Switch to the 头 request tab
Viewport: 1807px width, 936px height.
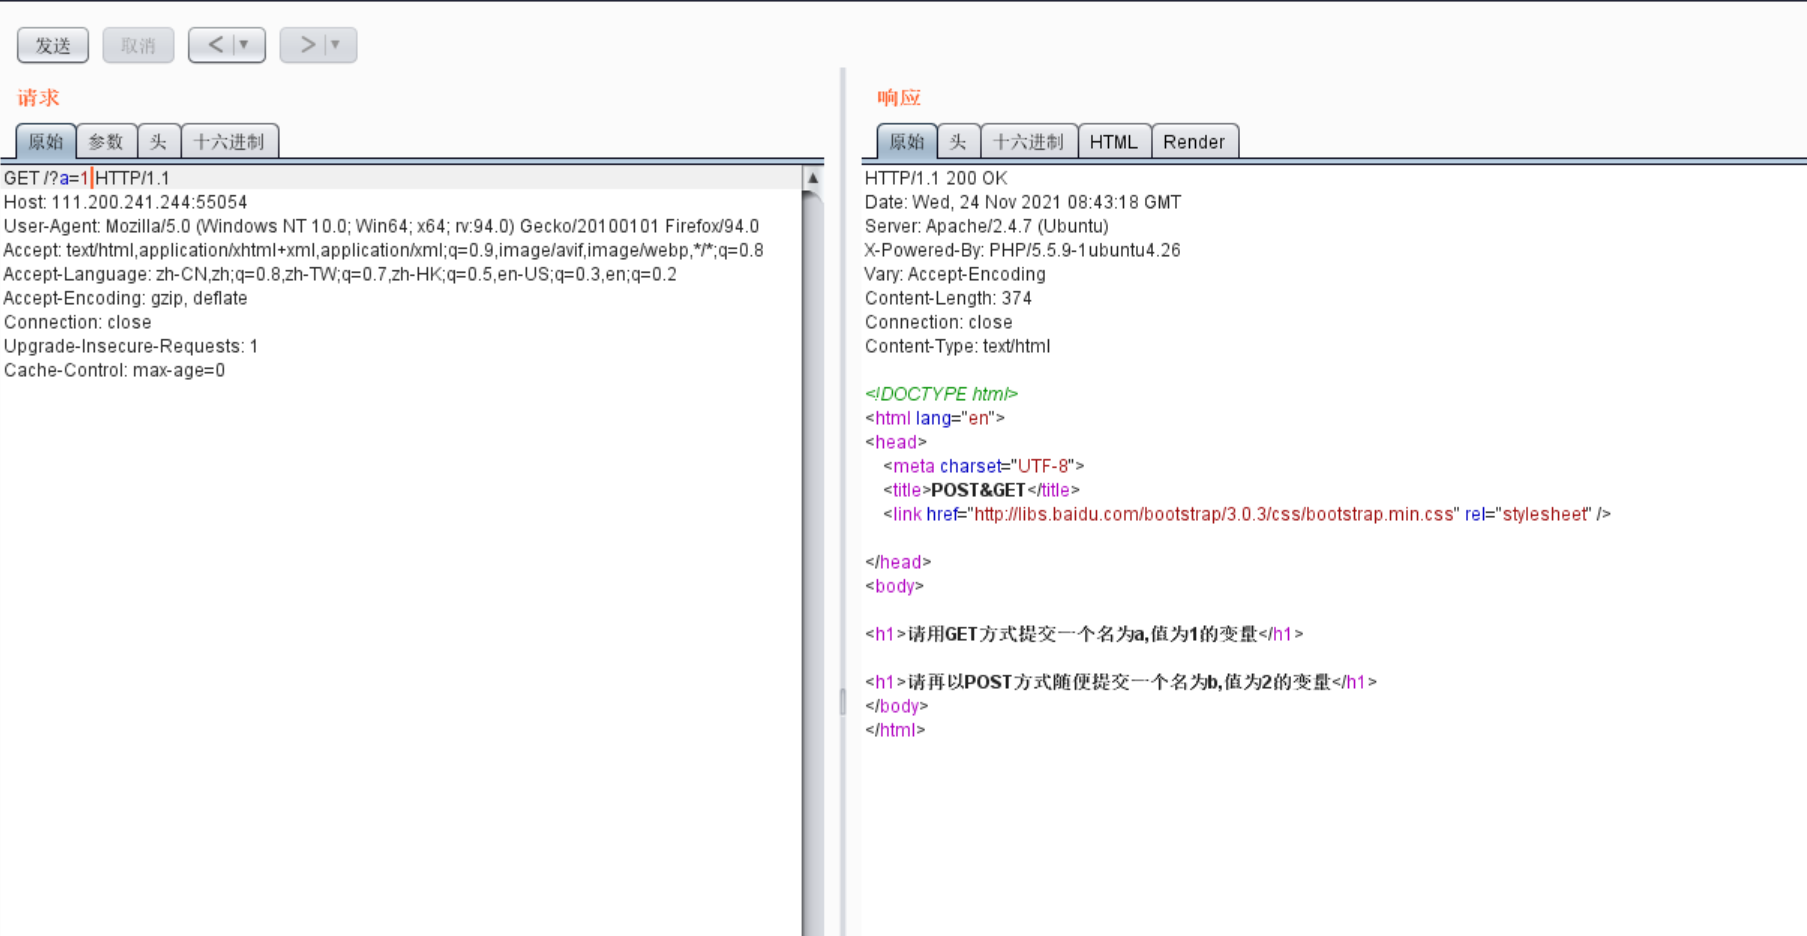coord(157,141)
